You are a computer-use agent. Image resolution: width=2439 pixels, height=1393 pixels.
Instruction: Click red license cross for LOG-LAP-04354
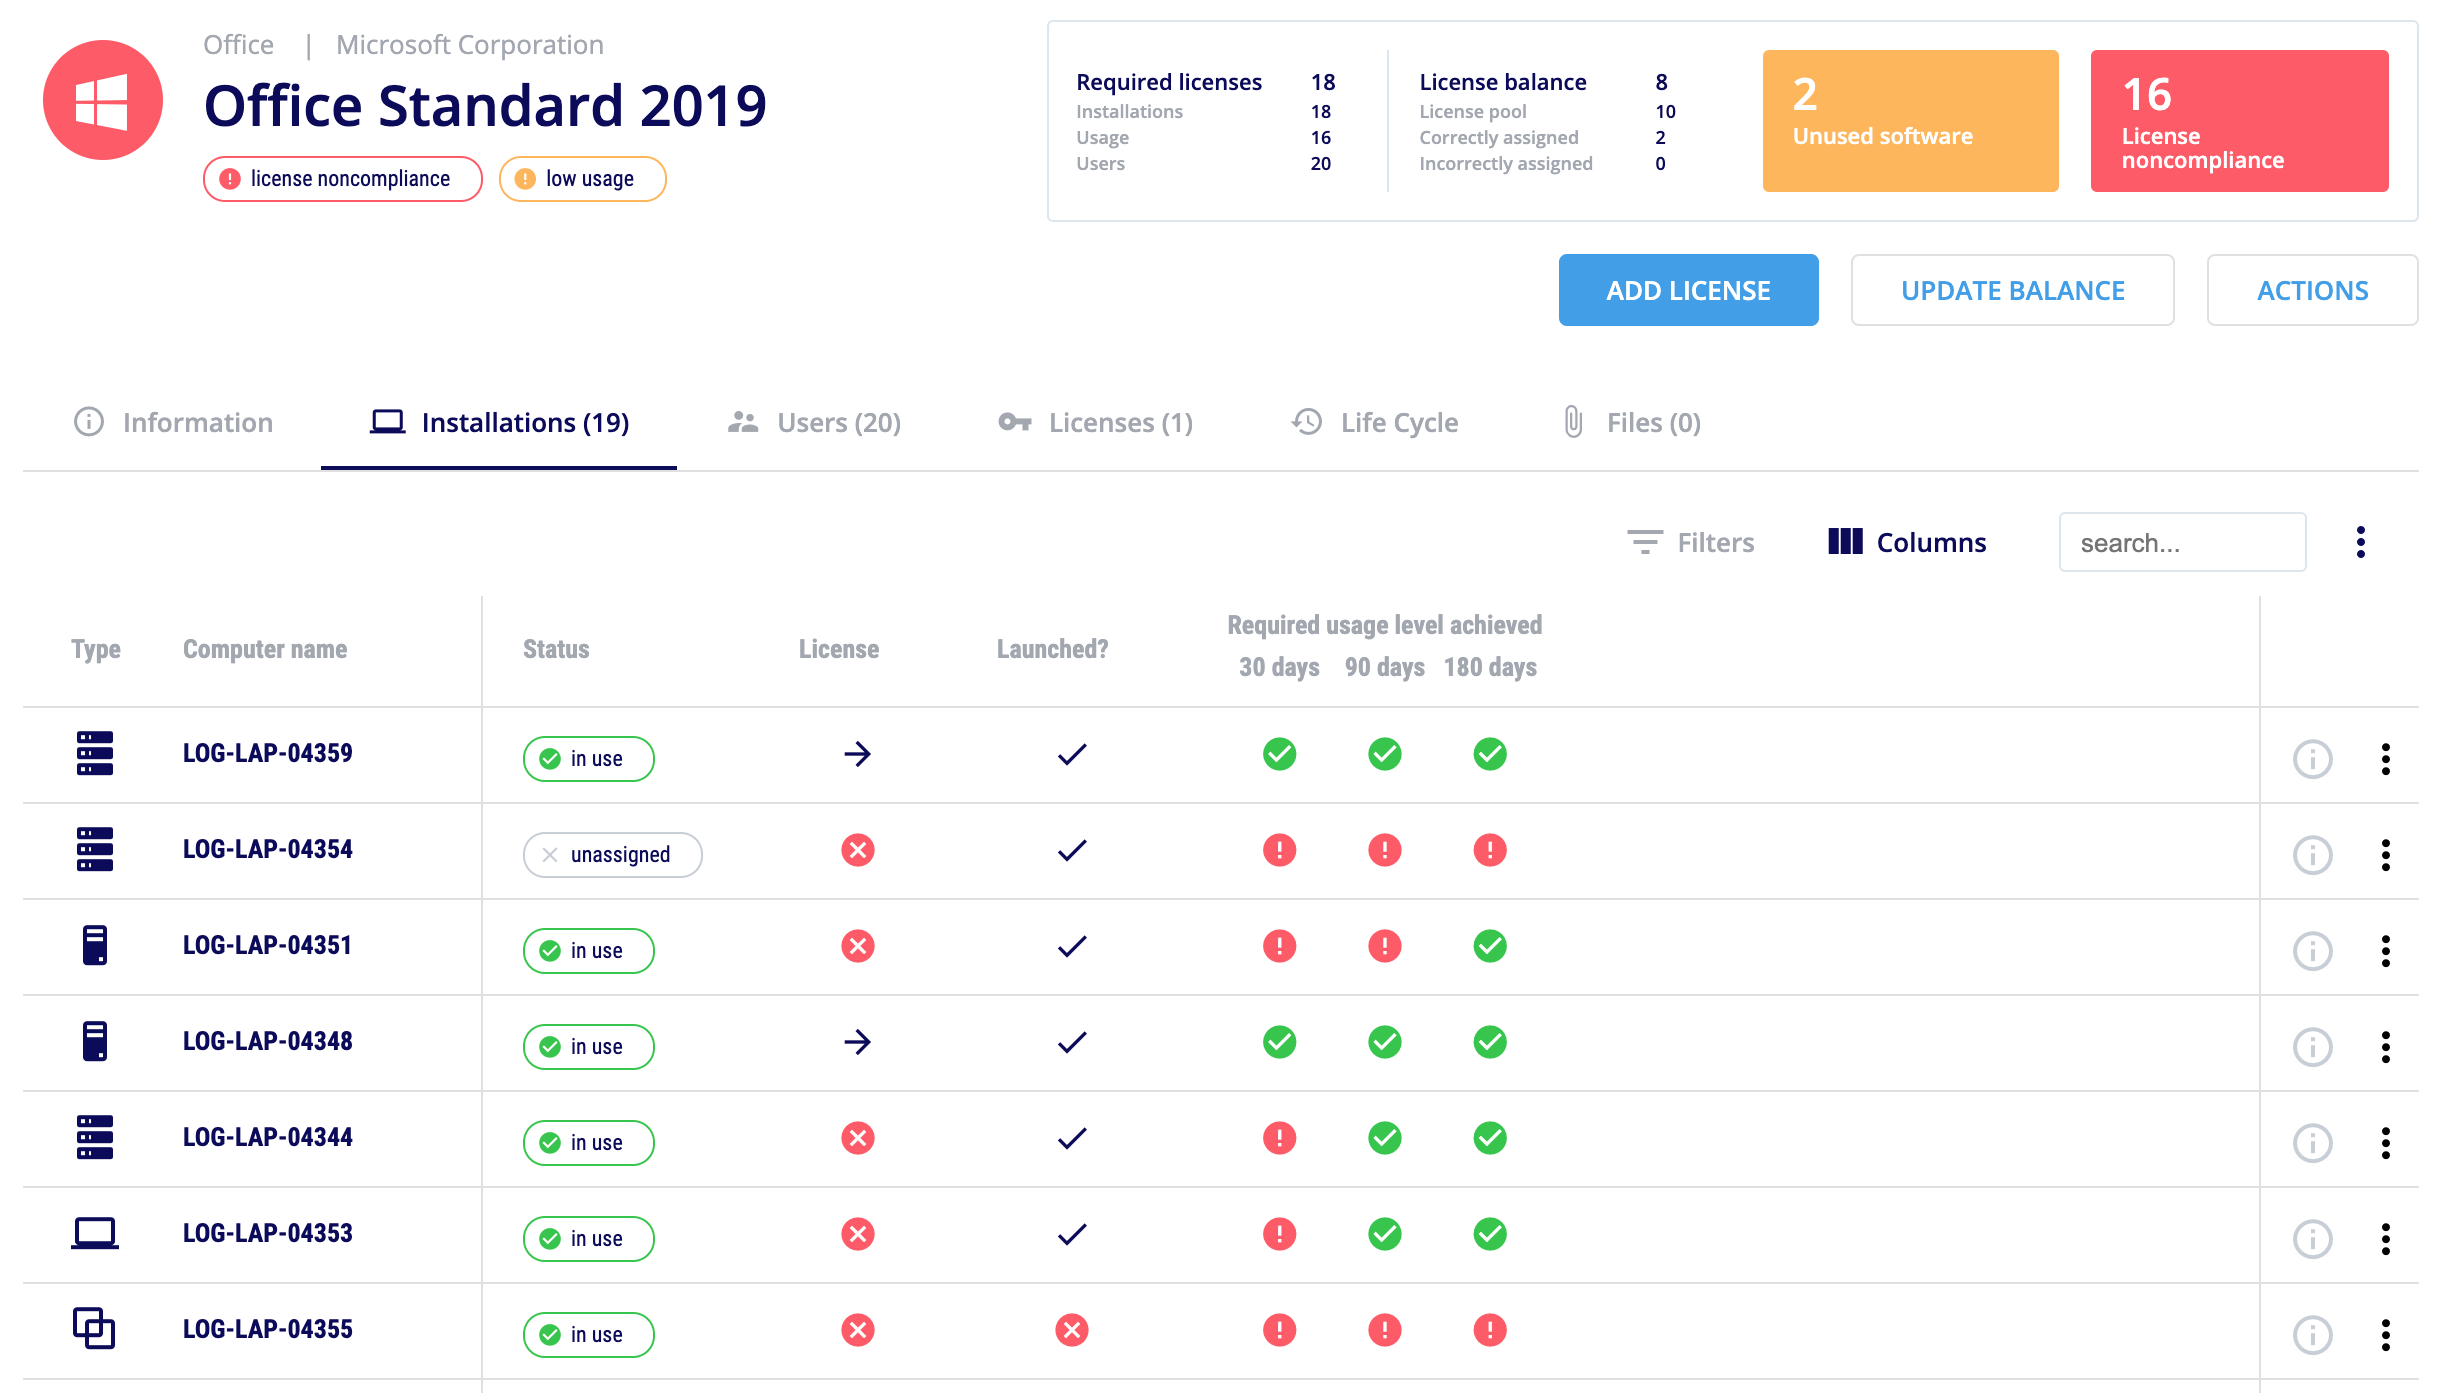pyautogui.click(x=858, y=850)
